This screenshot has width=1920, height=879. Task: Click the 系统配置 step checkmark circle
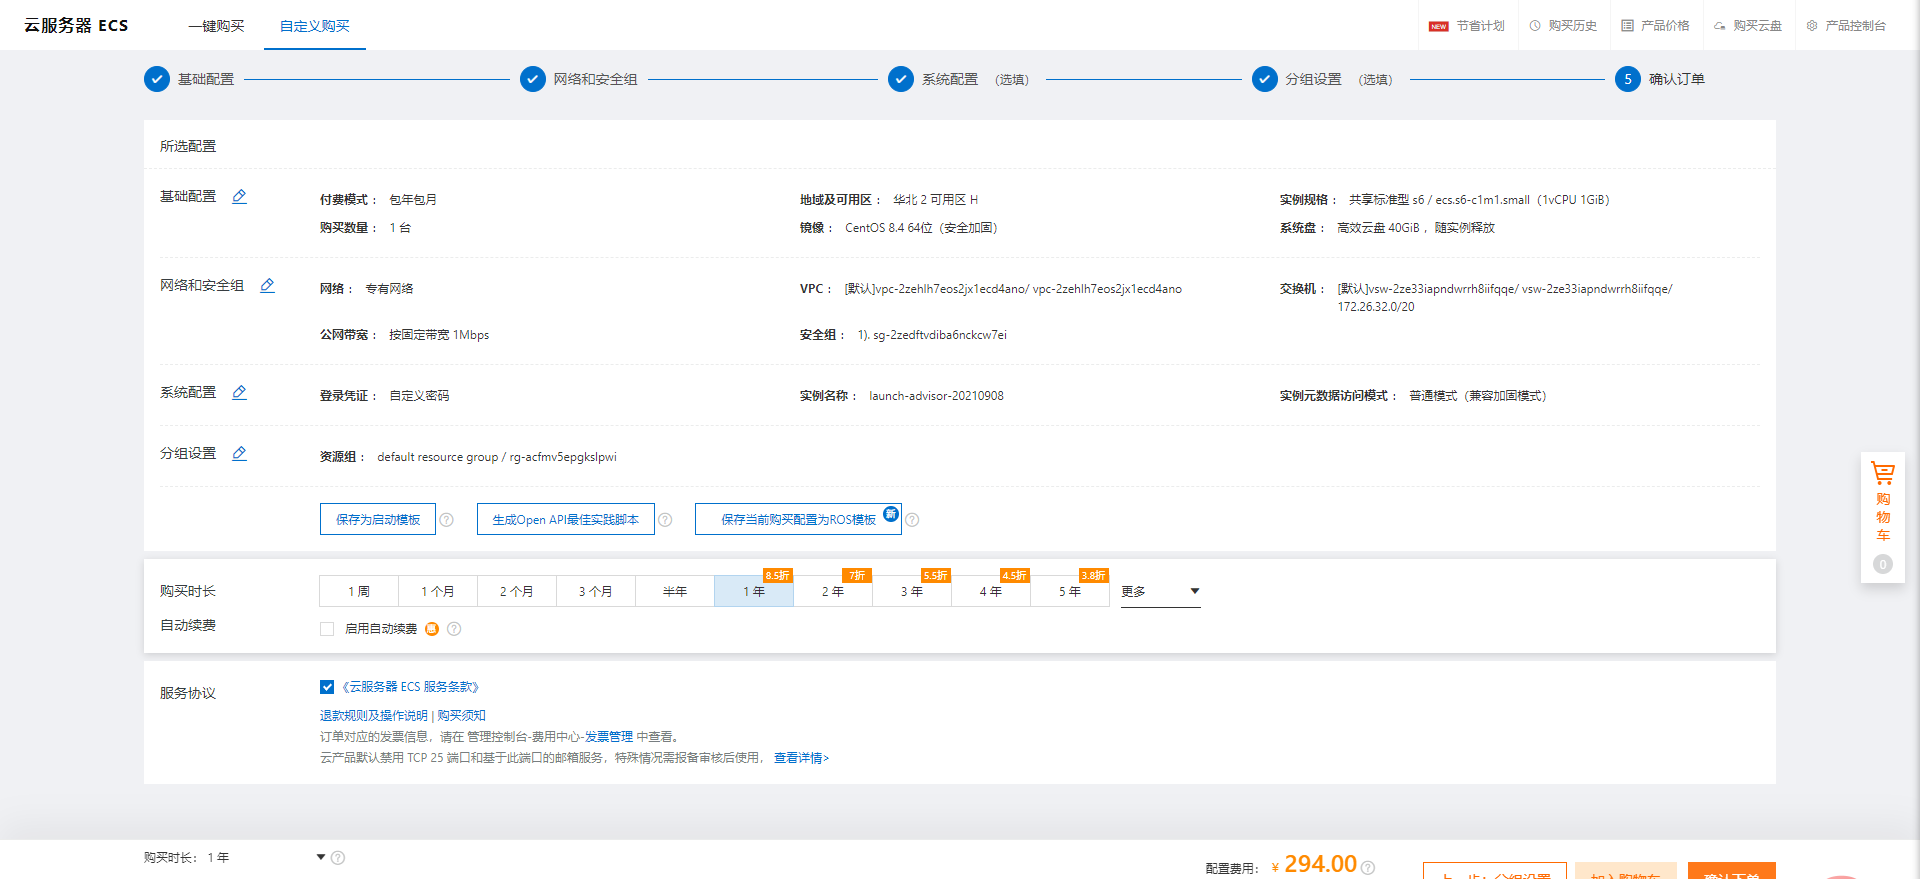[901, 79]
